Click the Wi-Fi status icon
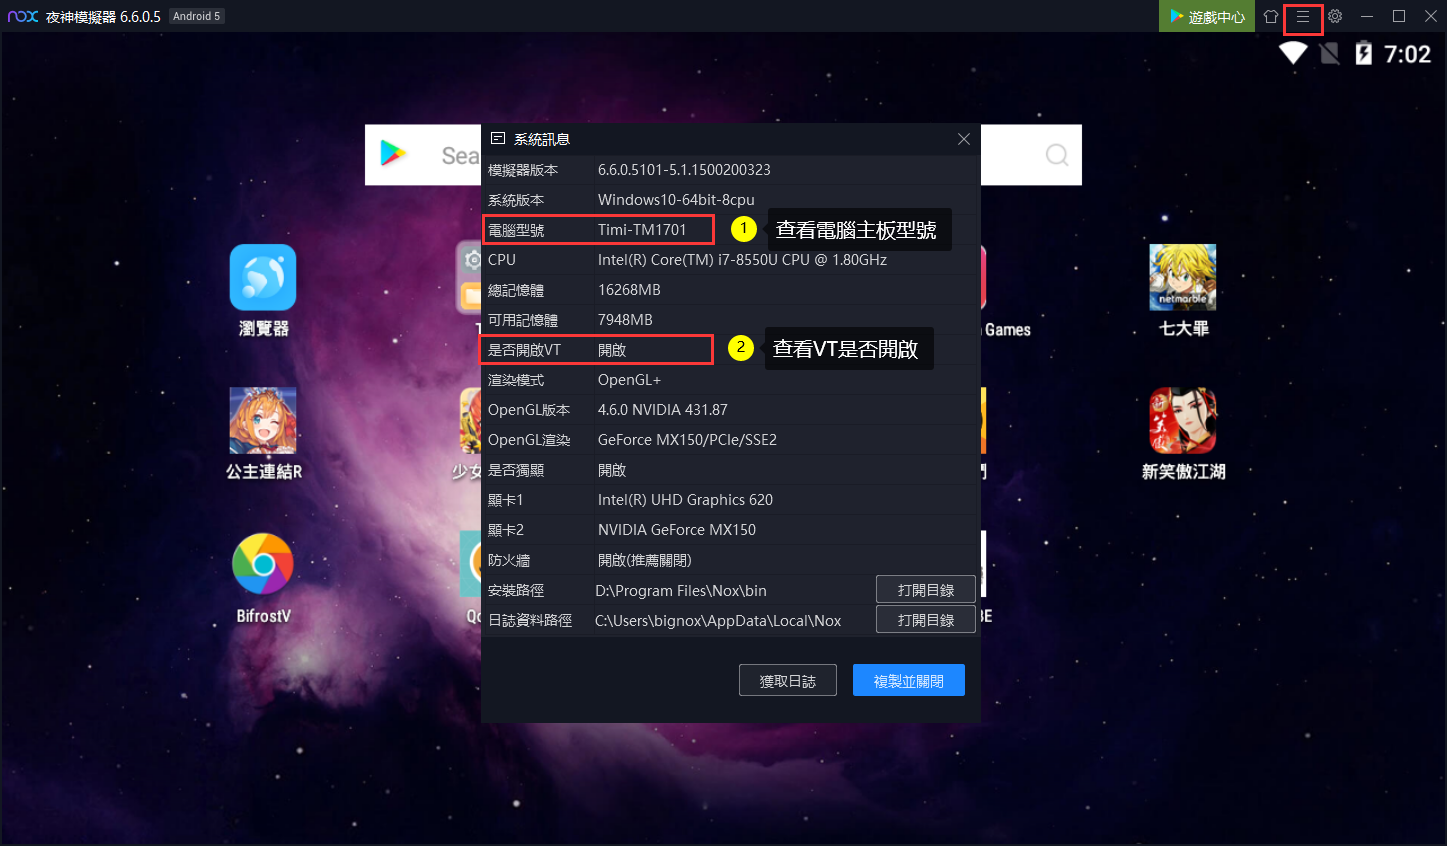1447x846 pixels. (x=1293, y=53)
